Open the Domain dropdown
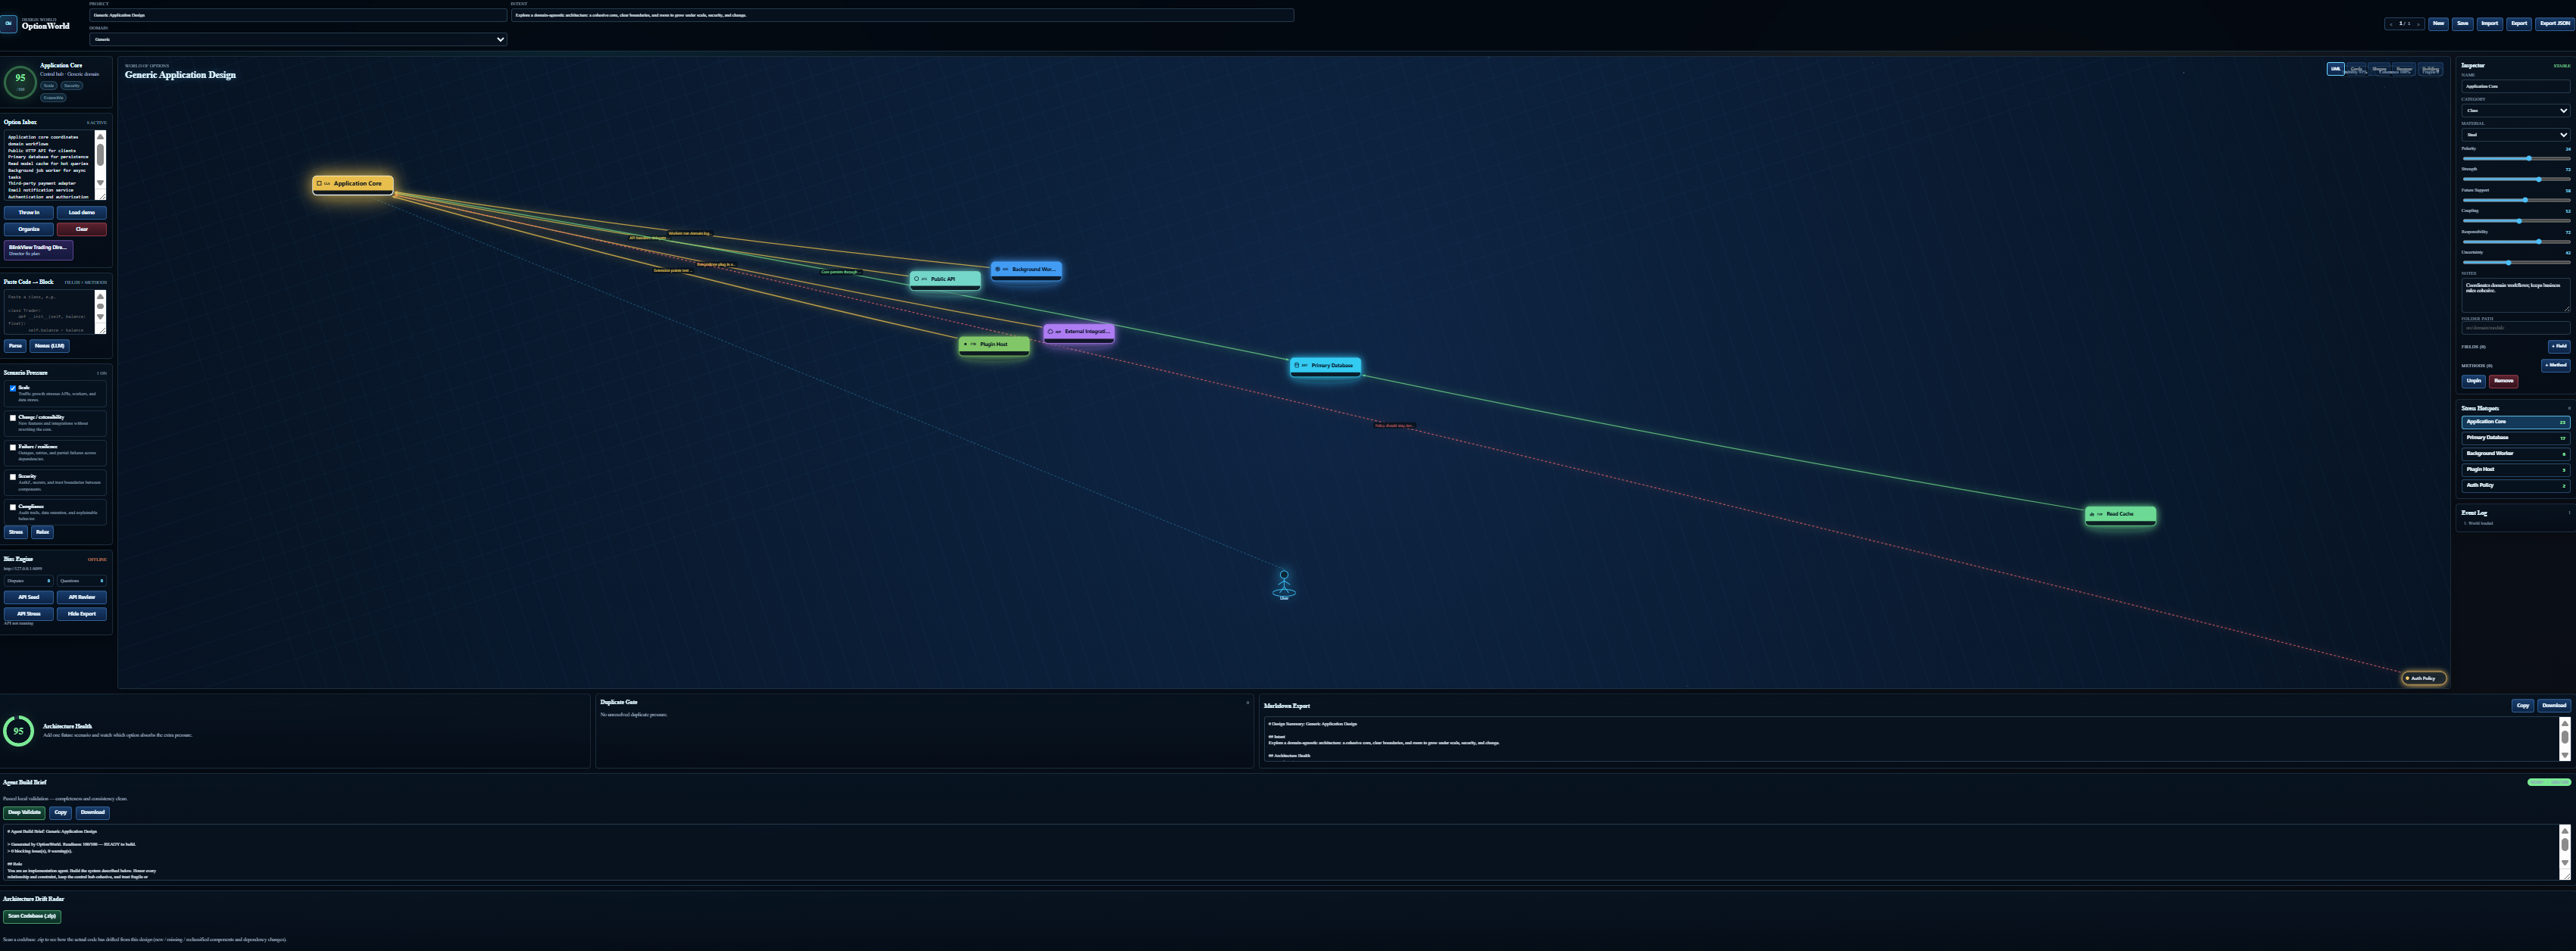This screenshot has height=951, width=2576. 298,39
